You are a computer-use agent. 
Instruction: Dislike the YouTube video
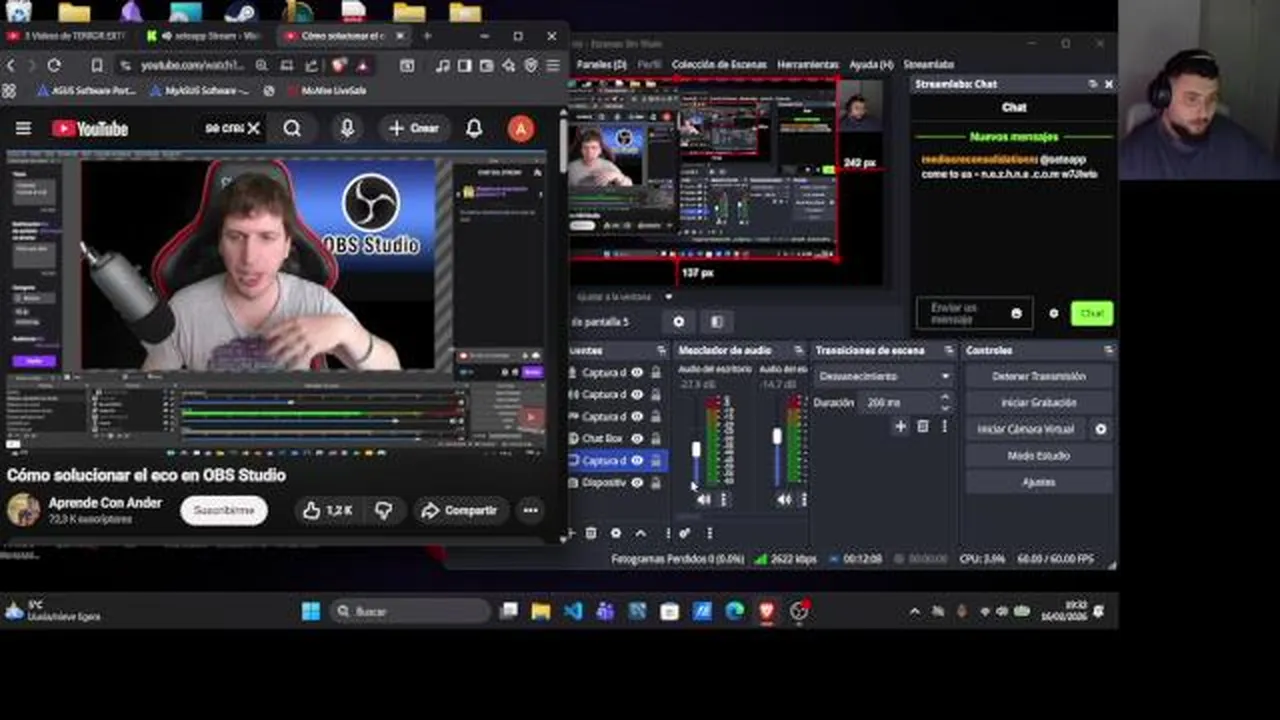(384, 510)
